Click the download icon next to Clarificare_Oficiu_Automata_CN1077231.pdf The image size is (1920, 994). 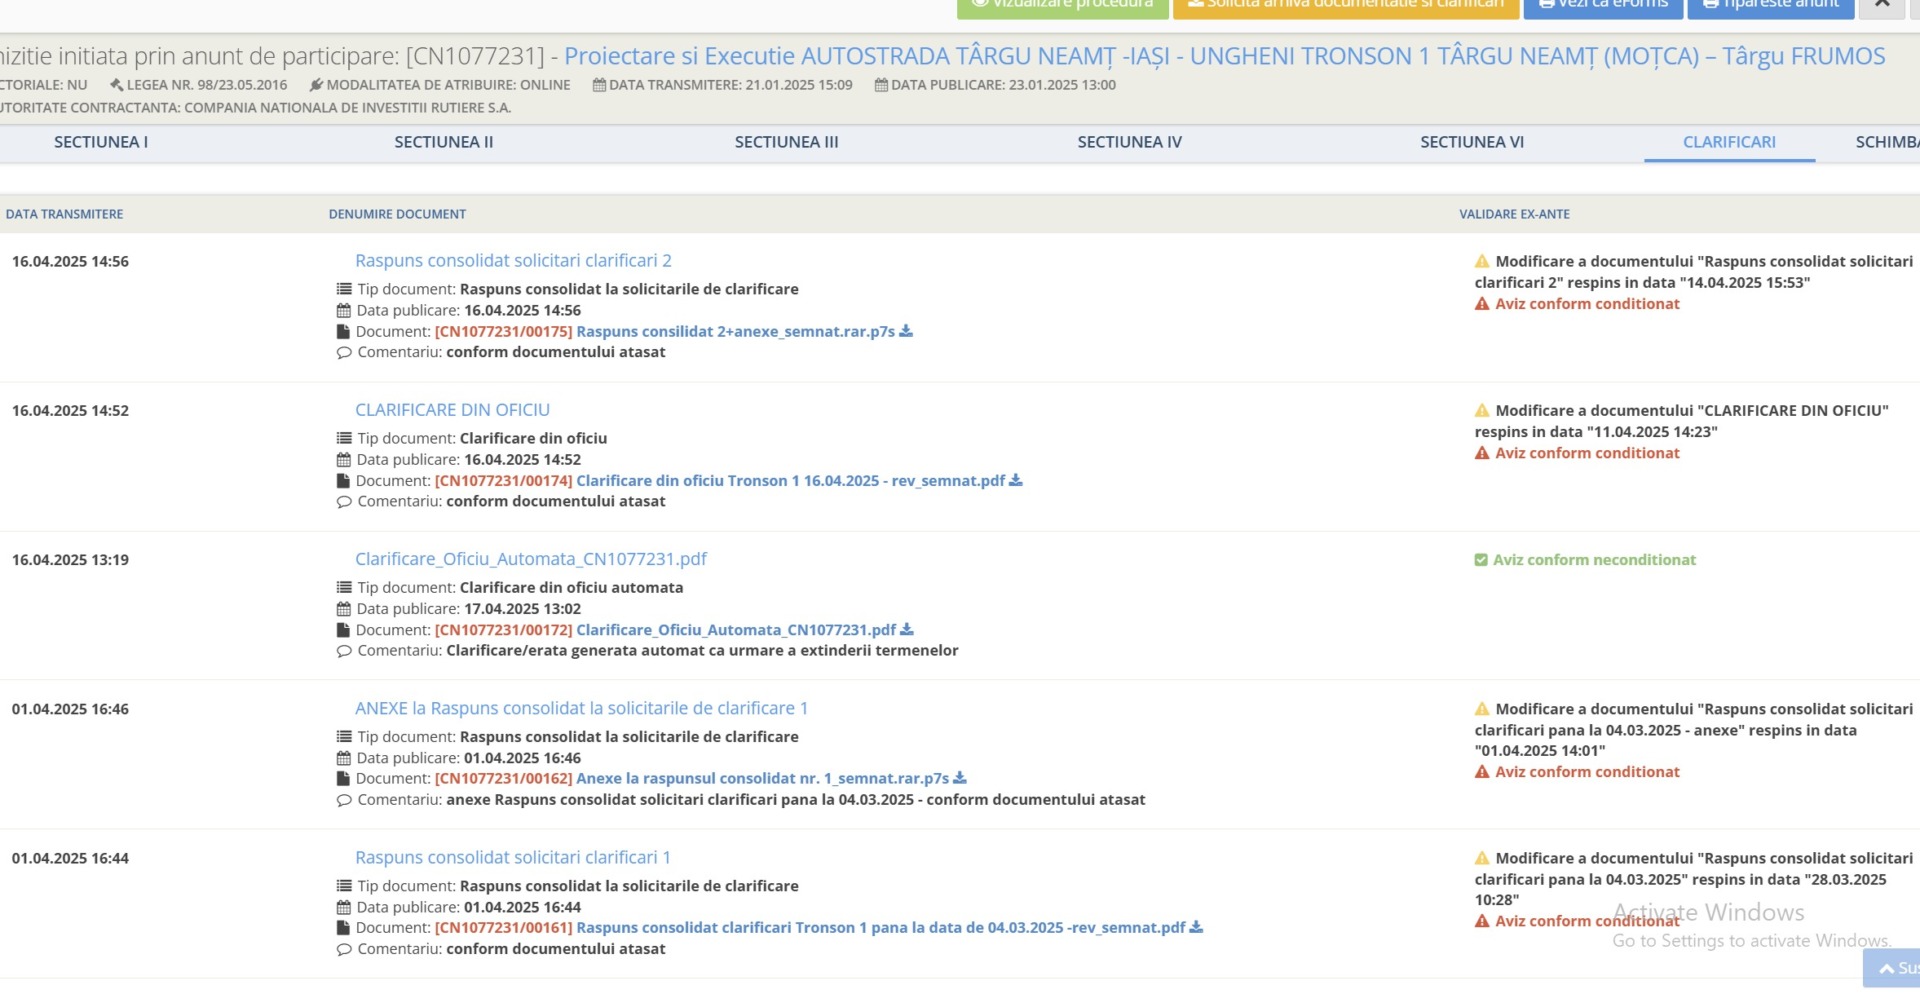coord(907,629)
